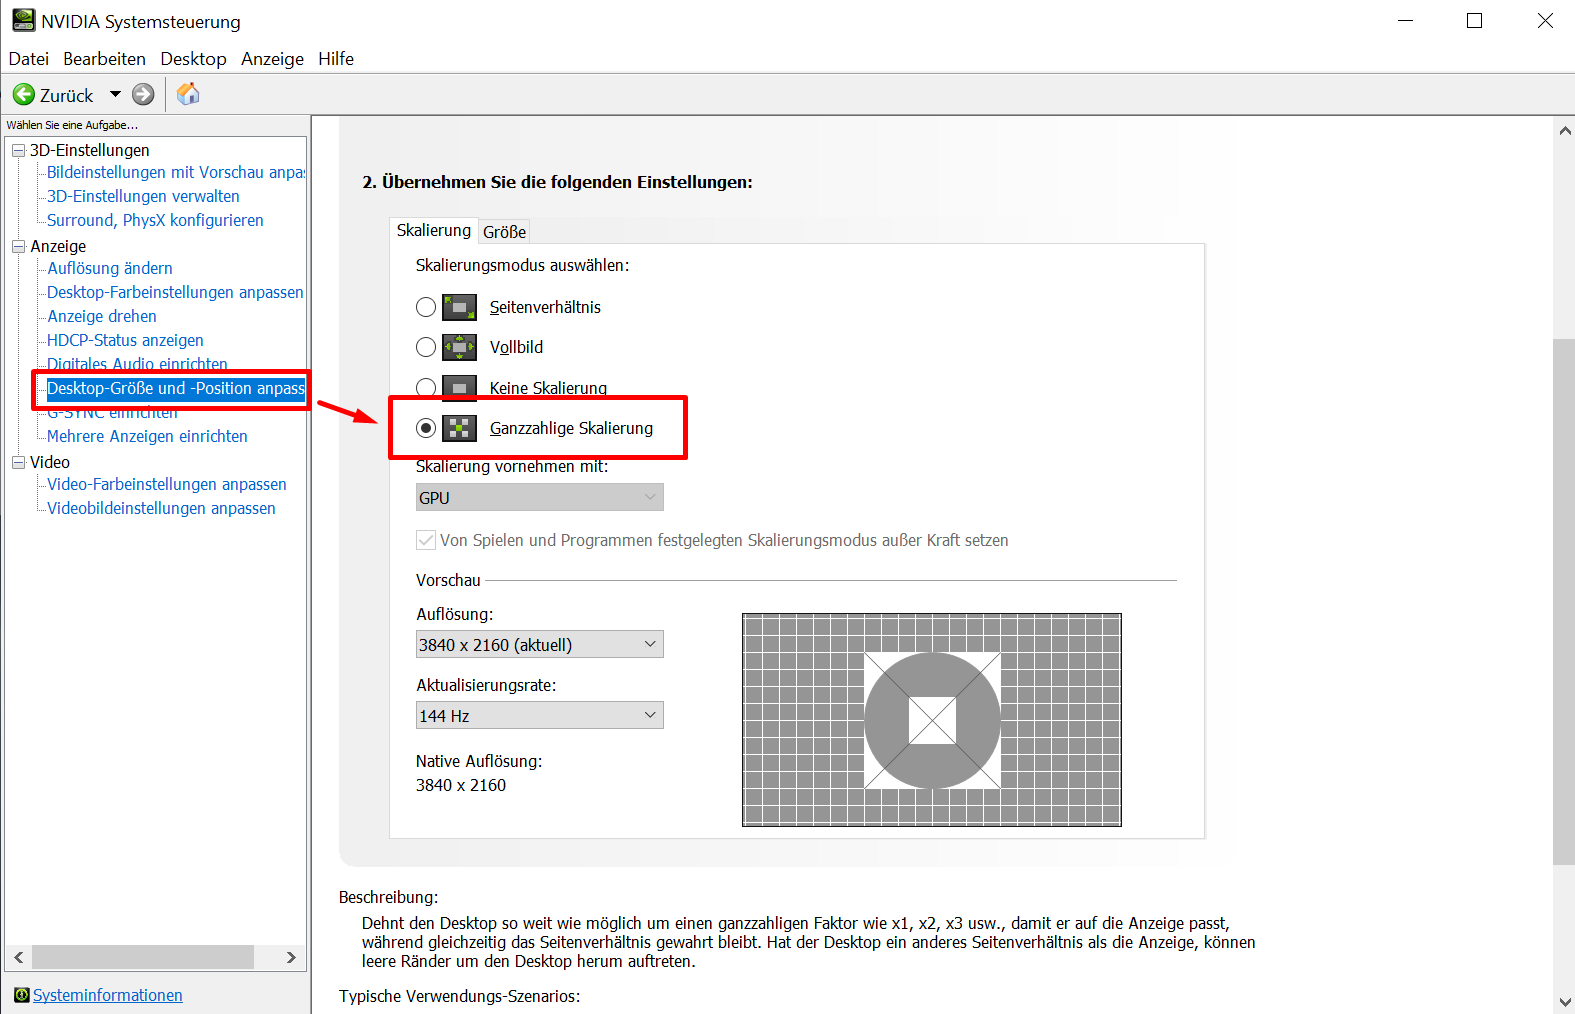Open the Aktualisierungsrate 144 Hz dropdown
The image size is (1575, 1014).
[539, 715]
